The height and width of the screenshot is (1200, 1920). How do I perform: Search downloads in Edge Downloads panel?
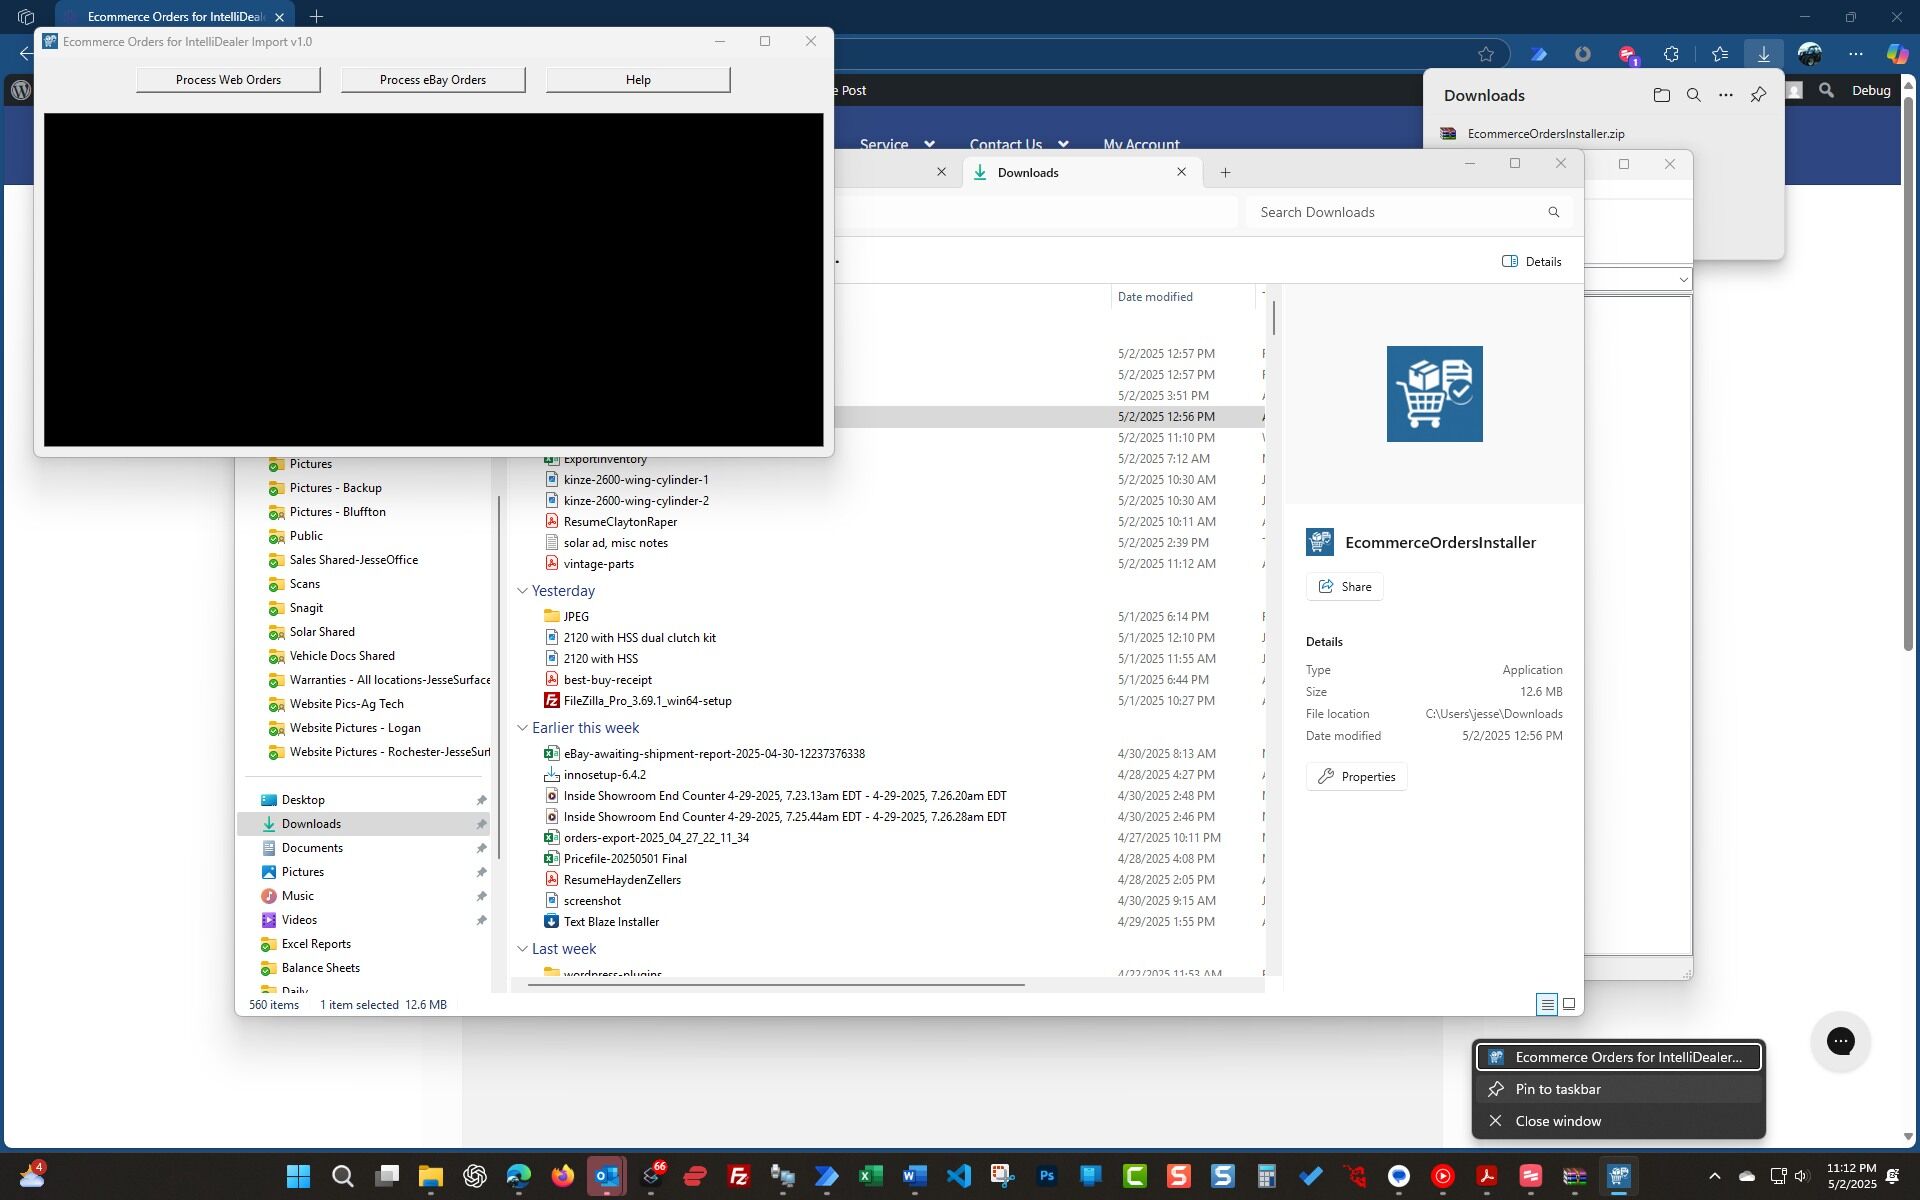click(1693, 95)
